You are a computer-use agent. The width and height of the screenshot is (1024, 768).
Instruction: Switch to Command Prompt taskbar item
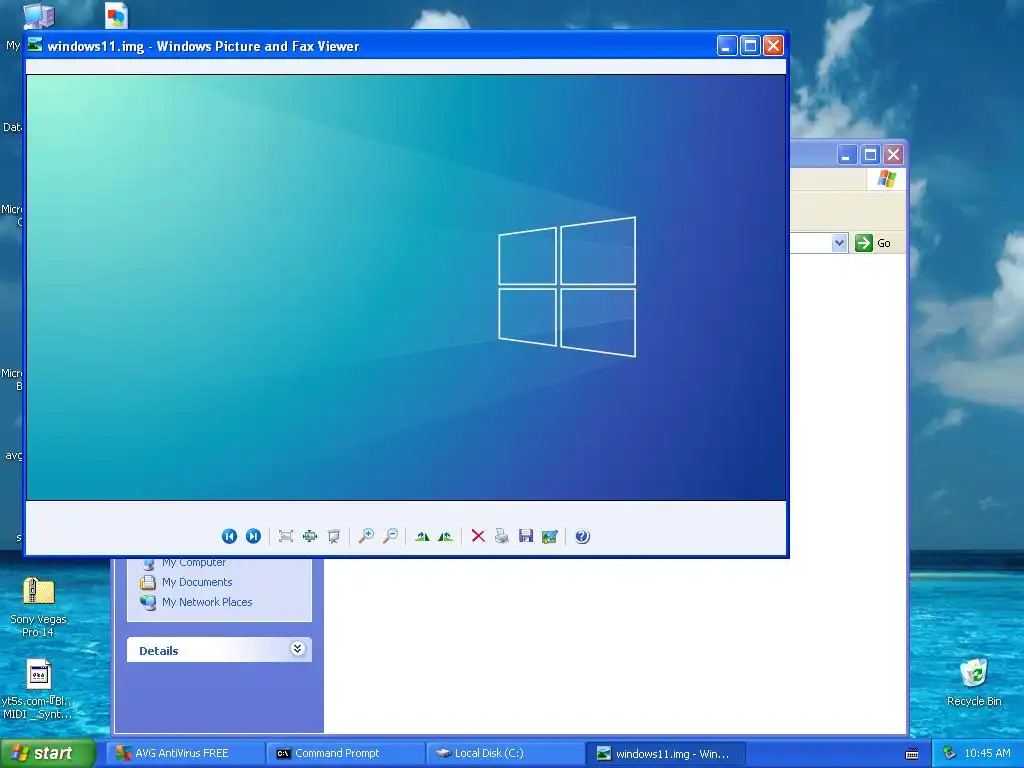tap(346, 754)
